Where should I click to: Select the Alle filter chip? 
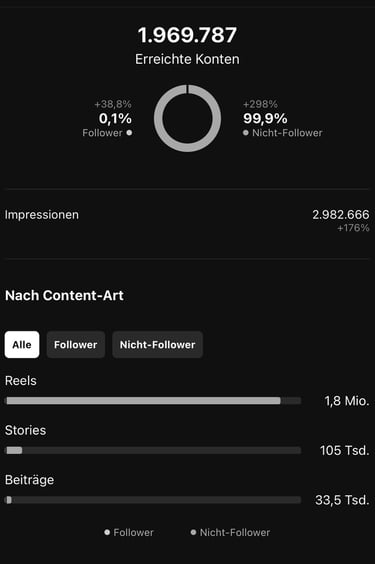tap(22, 345)
